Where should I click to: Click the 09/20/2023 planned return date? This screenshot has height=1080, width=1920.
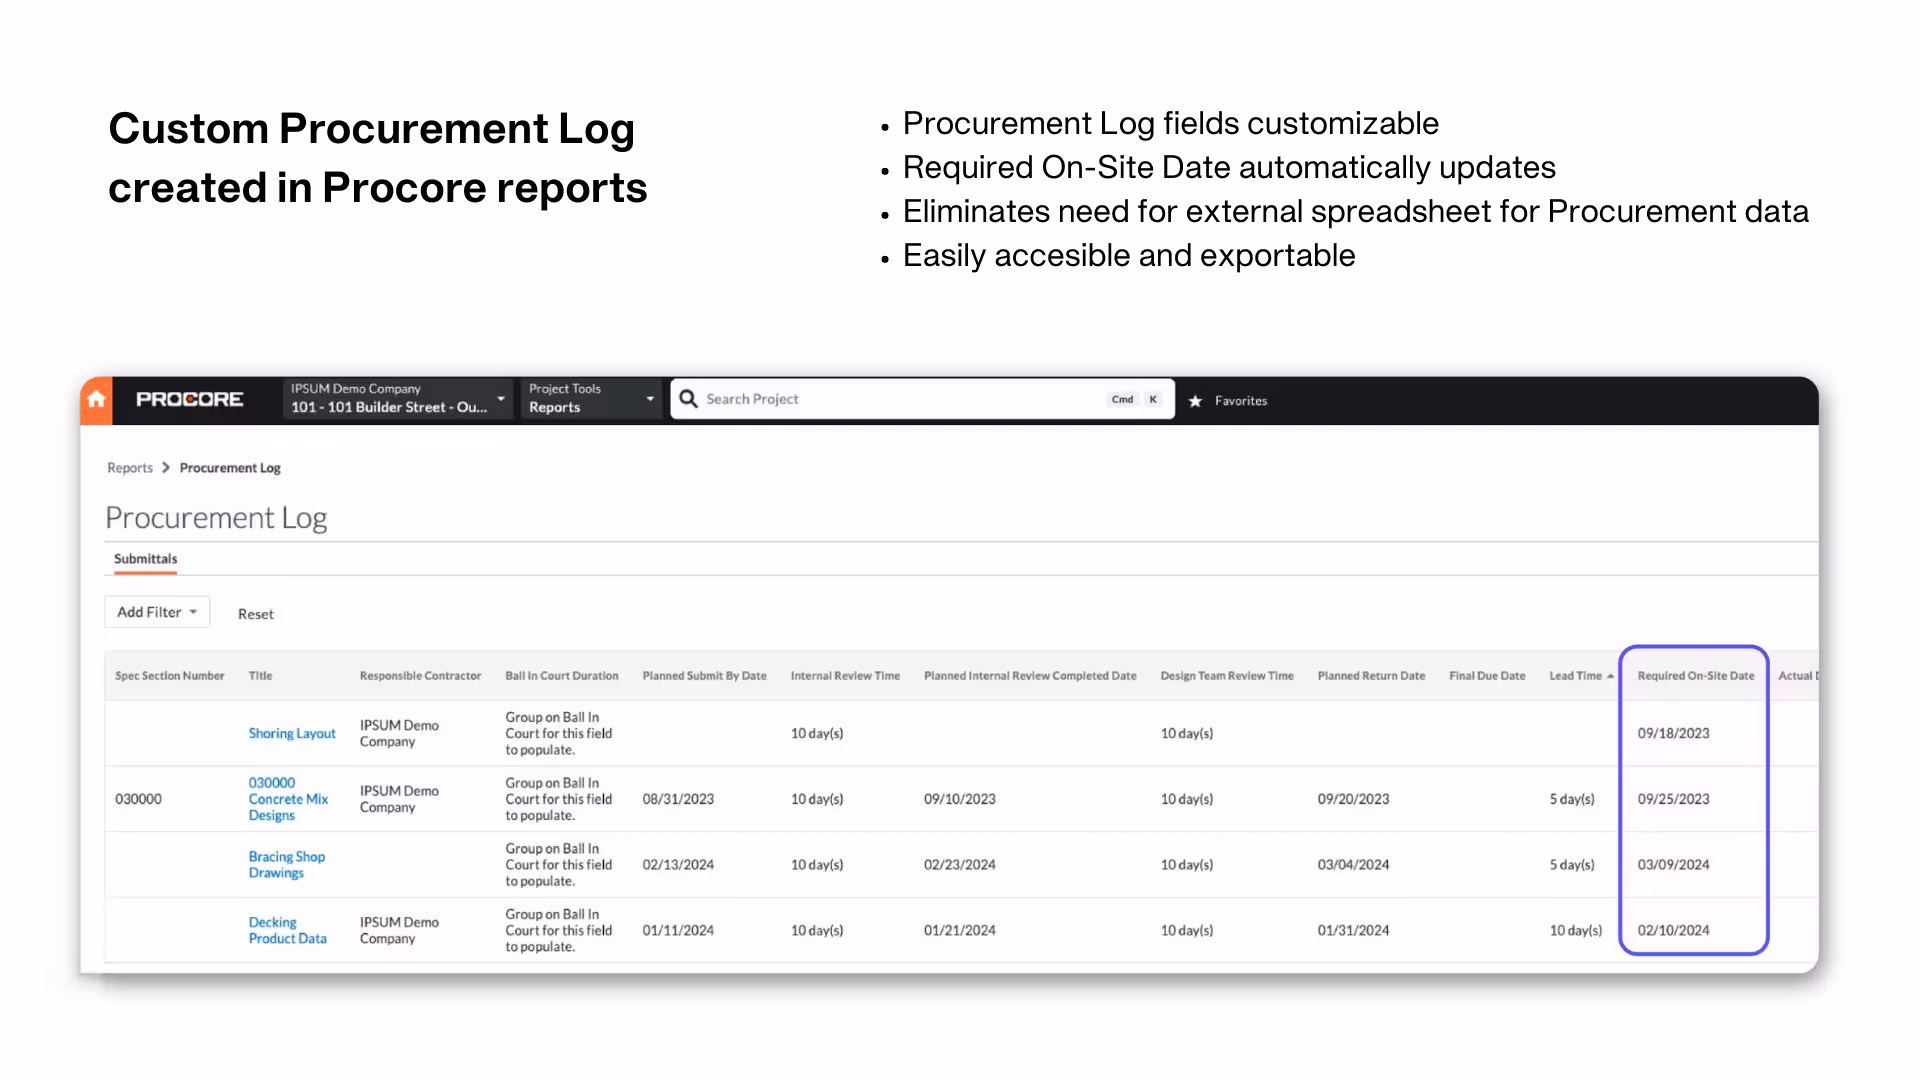1353,799
